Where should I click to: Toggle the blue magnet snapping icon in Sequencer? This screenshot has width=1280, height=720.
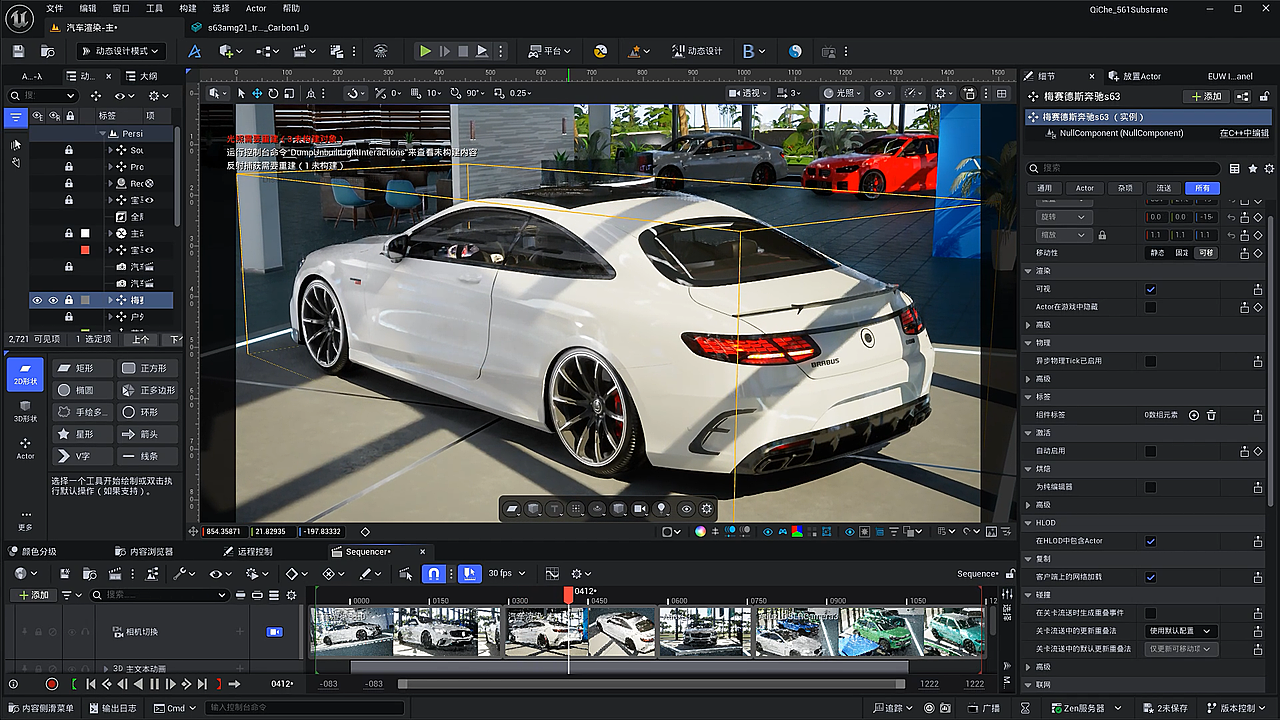coord(433,574)
